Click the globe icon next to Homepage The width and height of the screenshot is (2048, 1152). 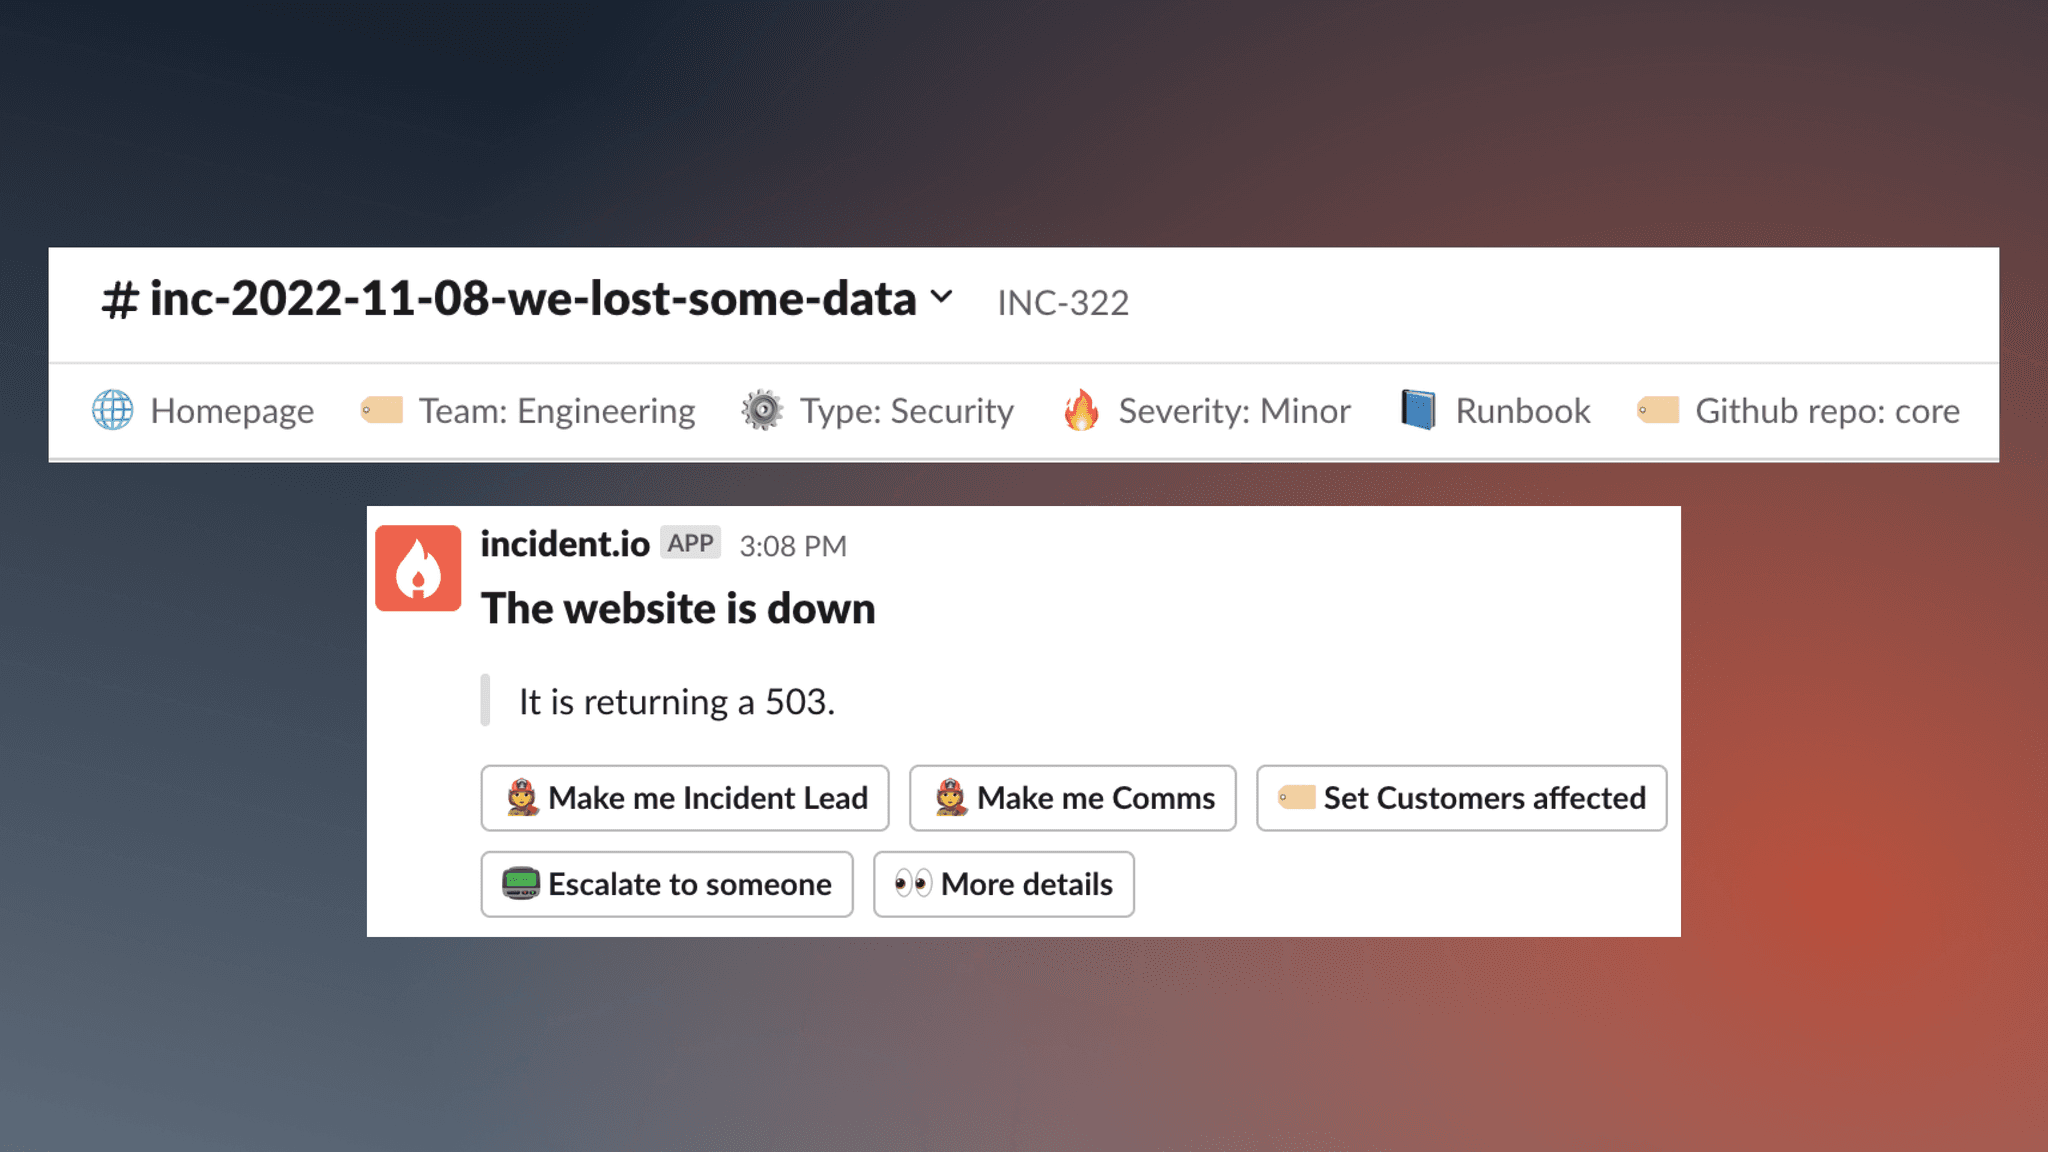(112, 410)
